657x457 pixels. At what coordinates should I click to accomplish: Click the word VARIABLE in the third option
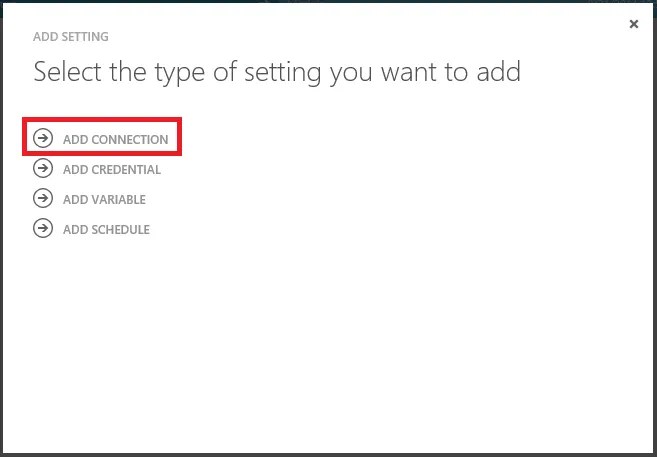(x=119, y=200)
